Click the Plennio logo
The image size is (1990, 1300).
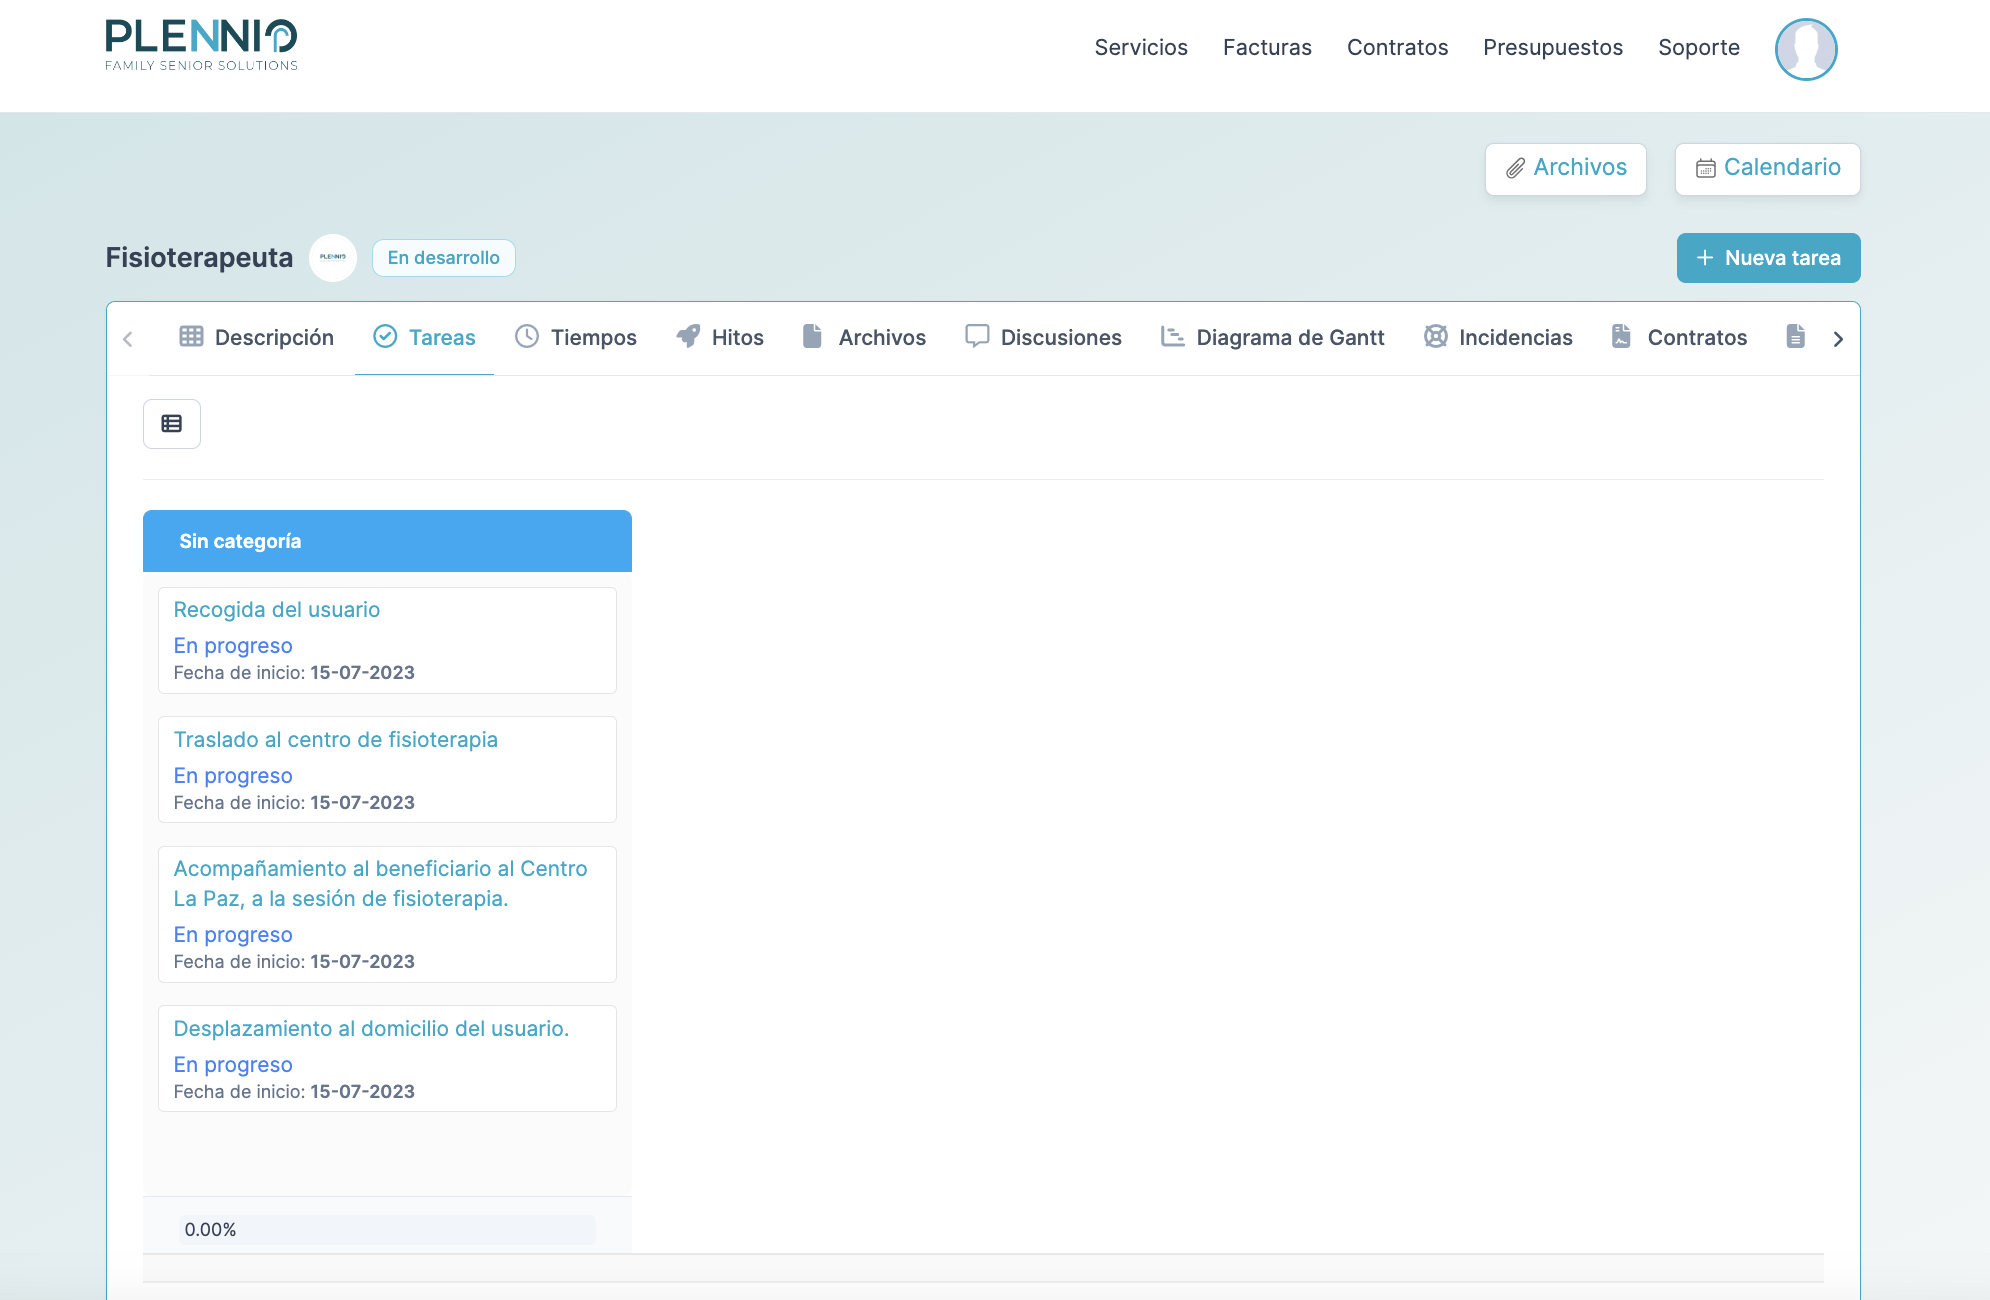201,45
